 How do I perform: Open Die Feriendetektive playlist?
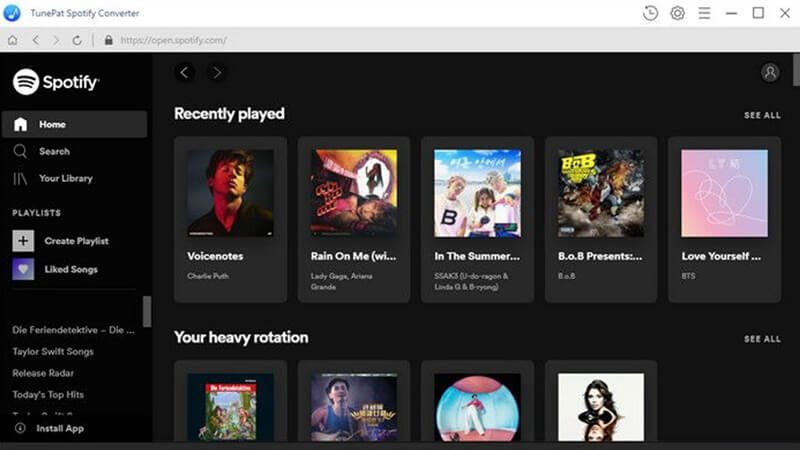(x=73, y=330)
